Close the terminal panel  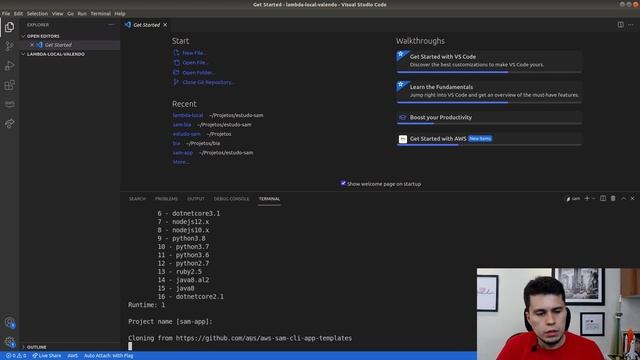tap(632, 198)
